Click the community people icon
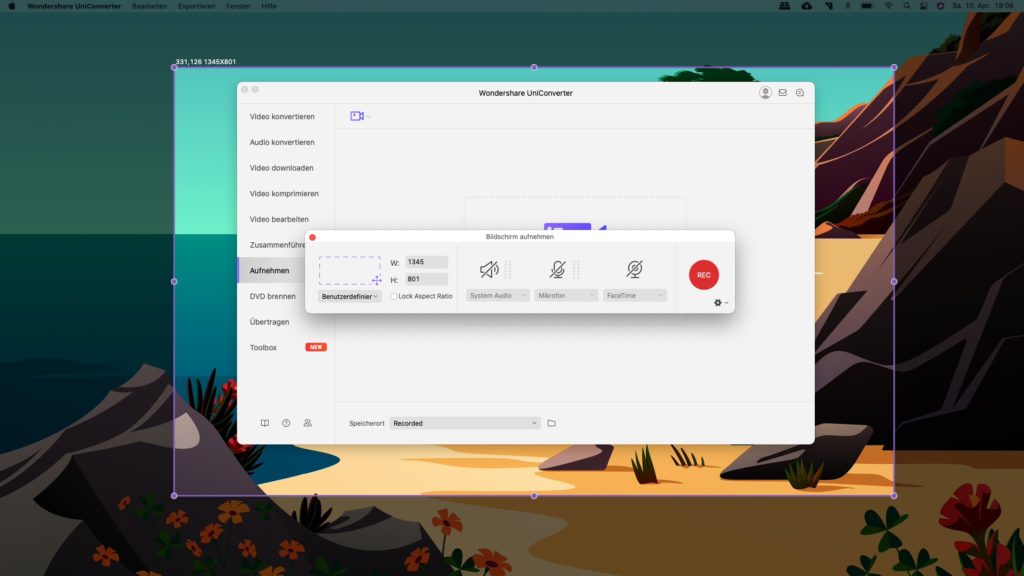This screenshot has height=576, width=1024. point(308,423)
